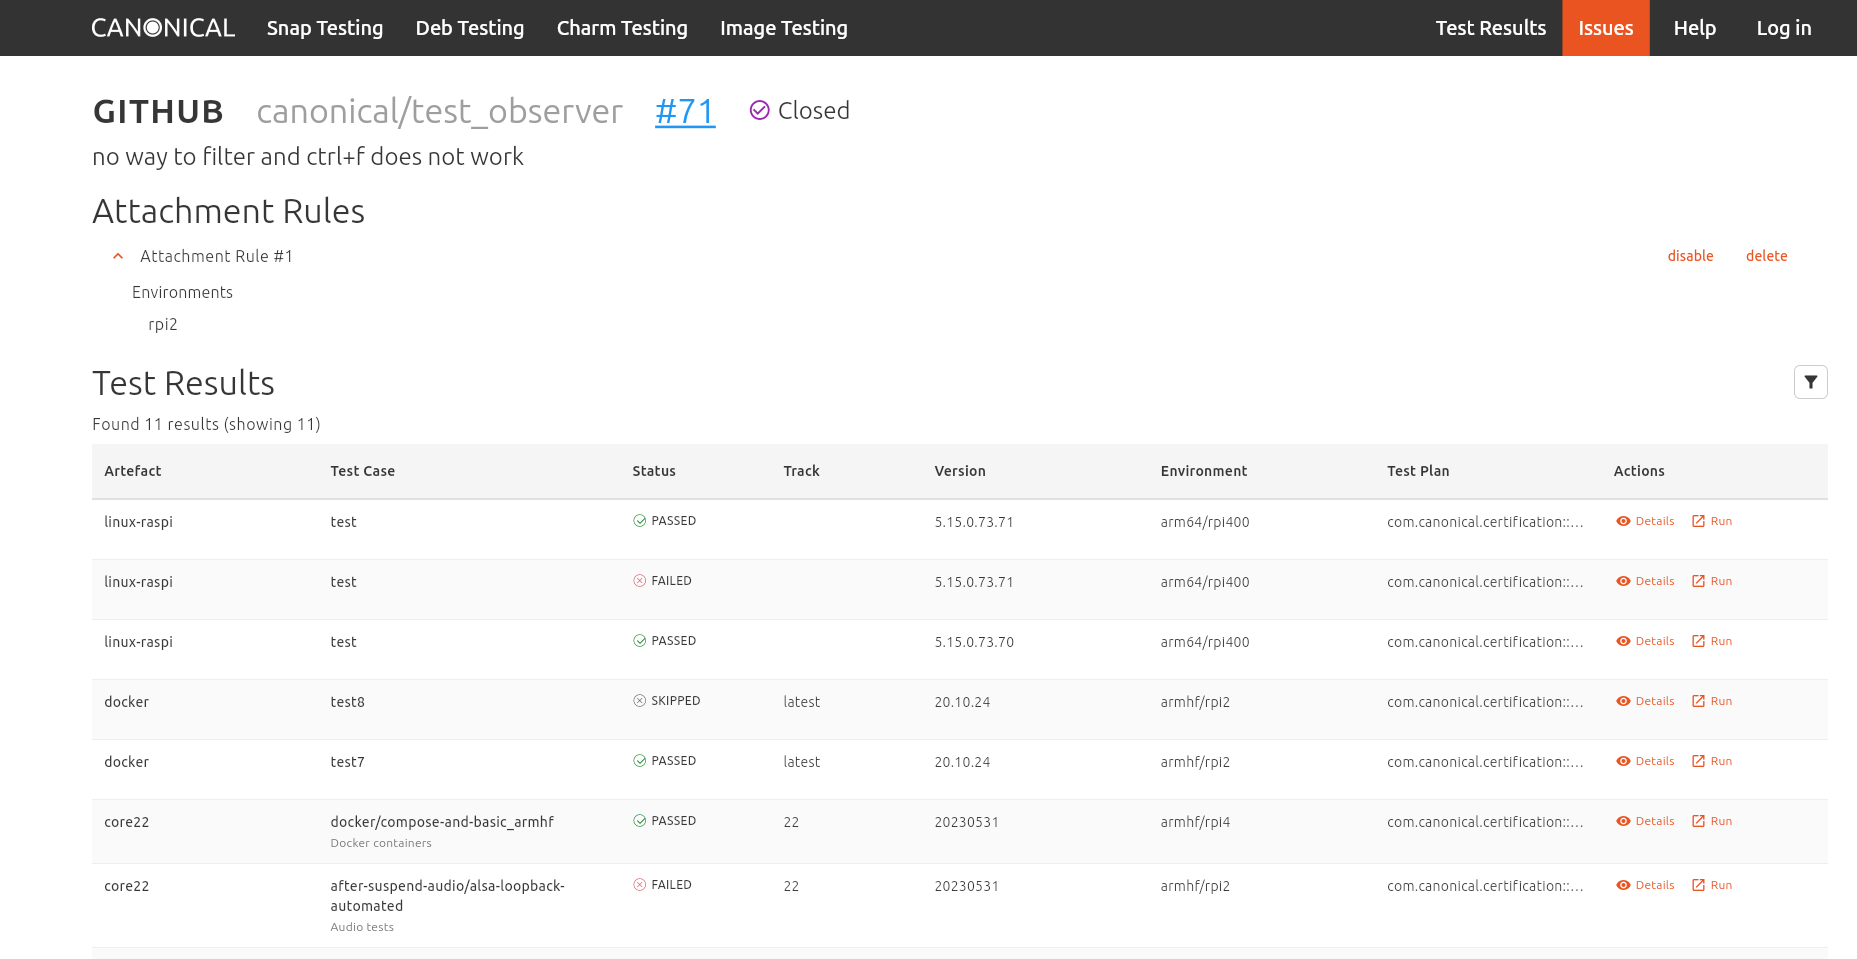Click the FAILED icon on the alsa-loopback row
The image size is (1857, 959).
tap(639, 884)
